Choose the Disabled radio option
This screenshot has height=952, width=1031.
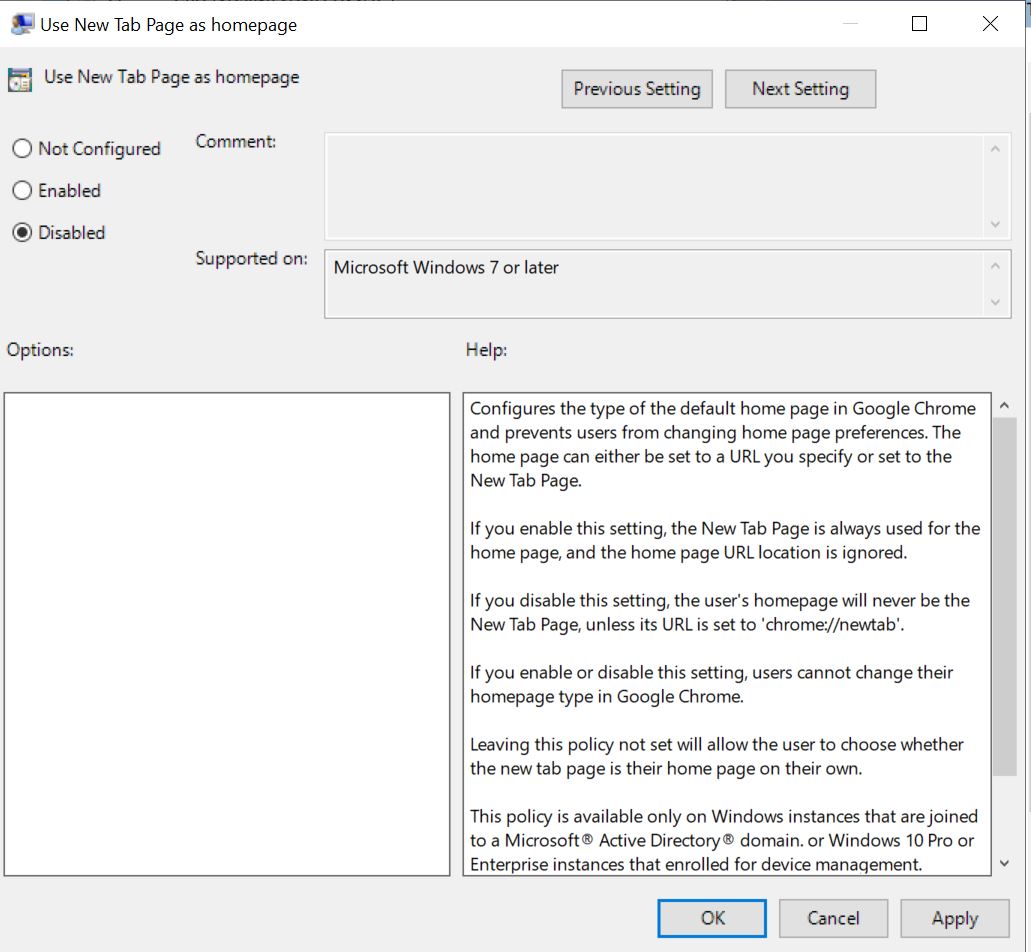click(x=22, y=233)
